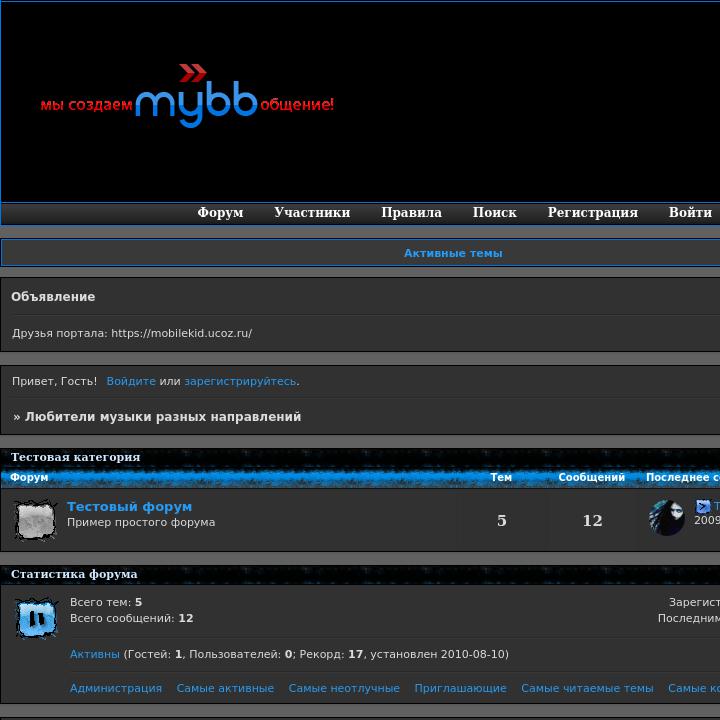Open the Активные темы link
This screenshot has height=720, width=720.
pos(453,253)
